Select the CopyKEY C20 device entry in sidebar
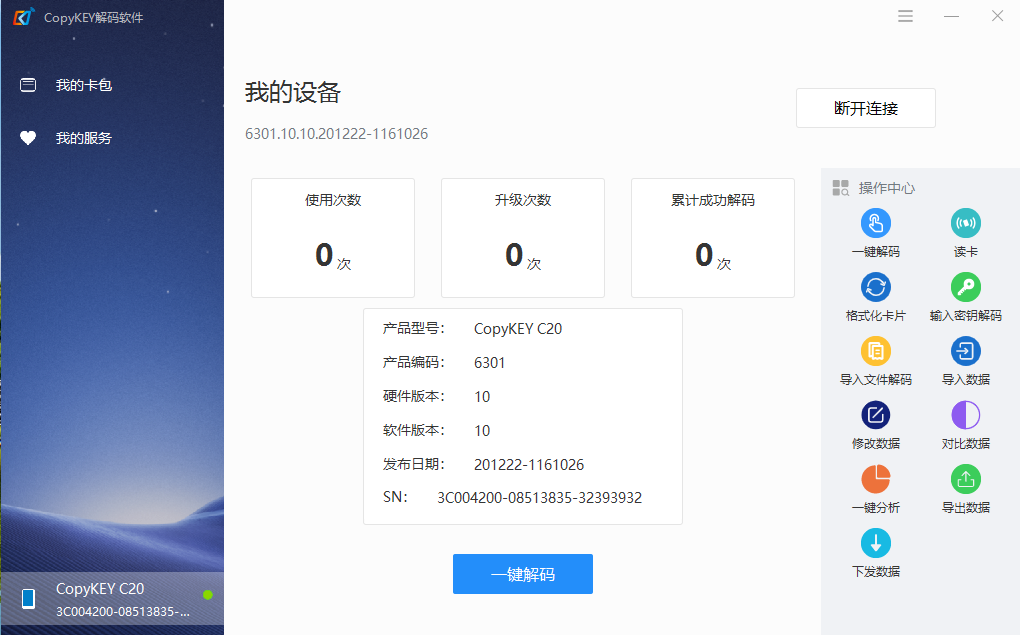Viewport: 1020px width, 635px height. (x=112, y=599)
